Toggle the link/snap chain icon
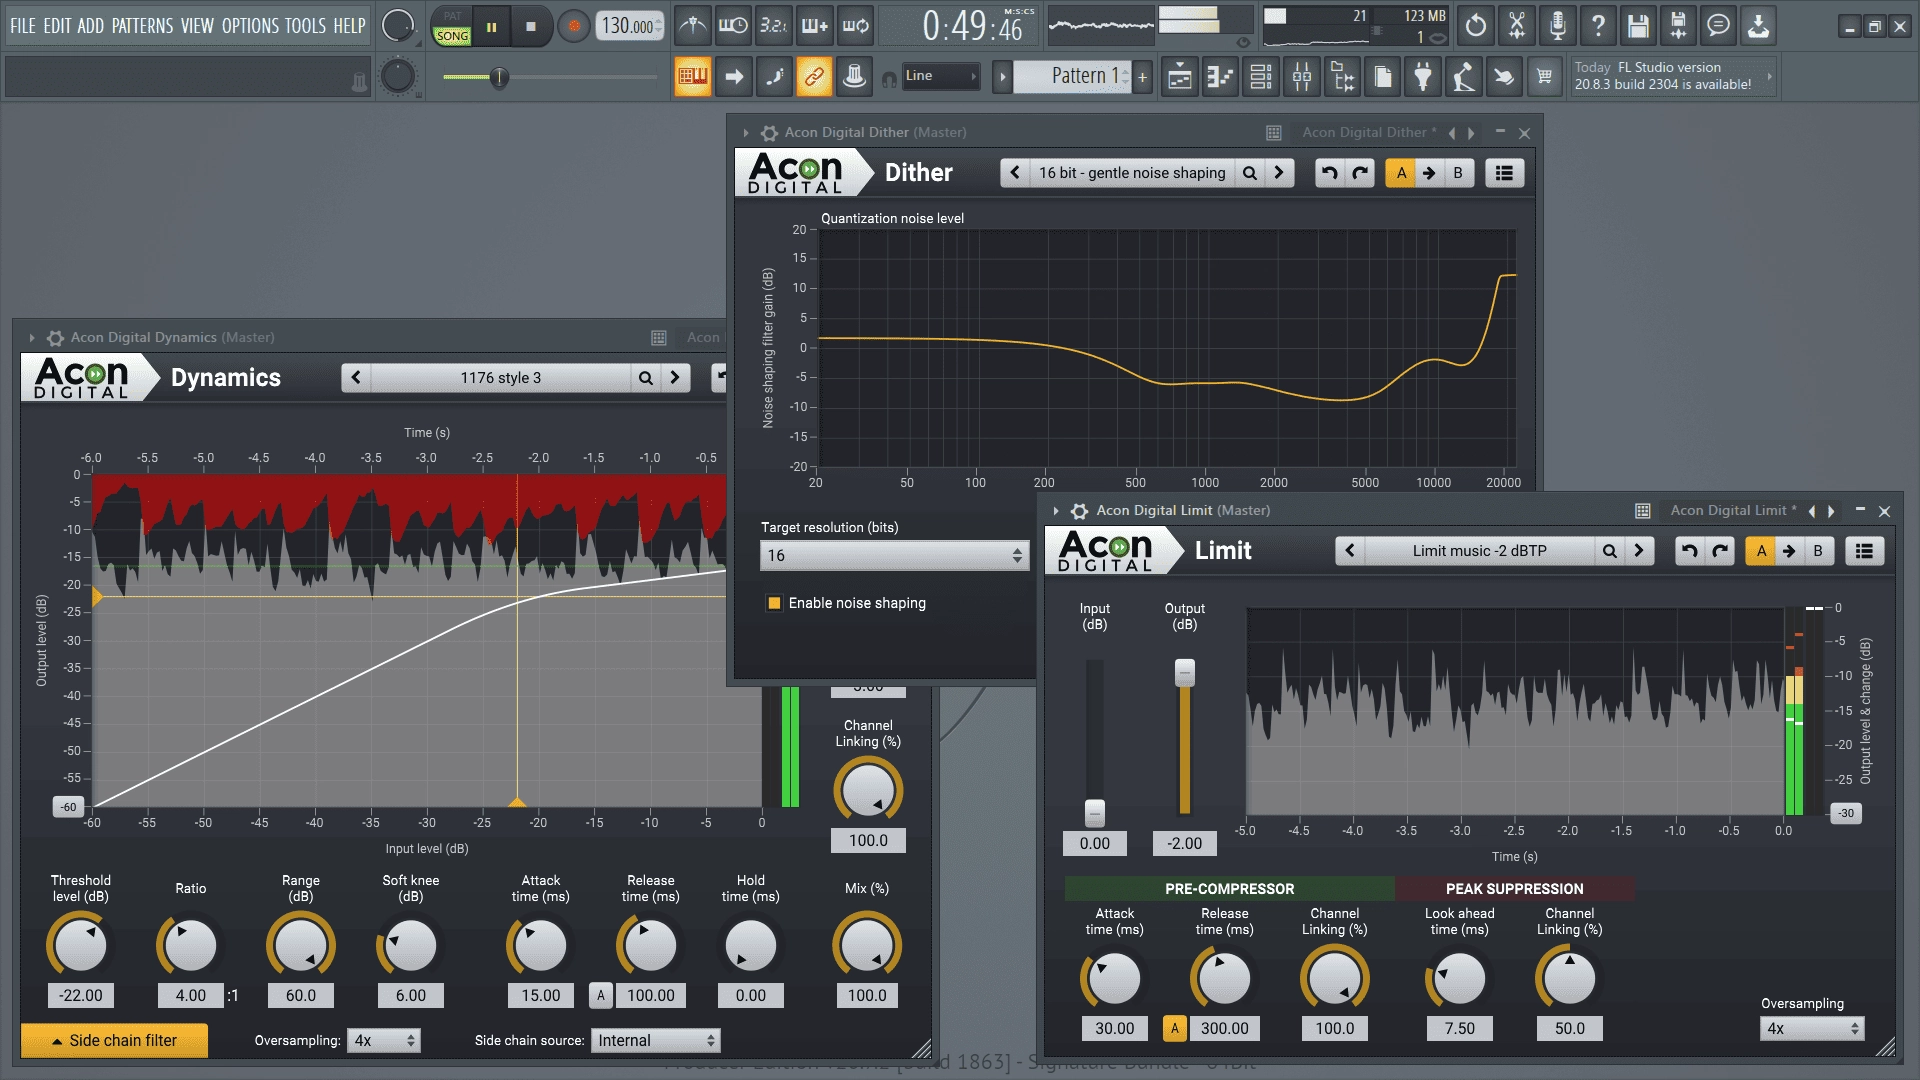This screenshot has width=1920, height=1080. point(814,77)
